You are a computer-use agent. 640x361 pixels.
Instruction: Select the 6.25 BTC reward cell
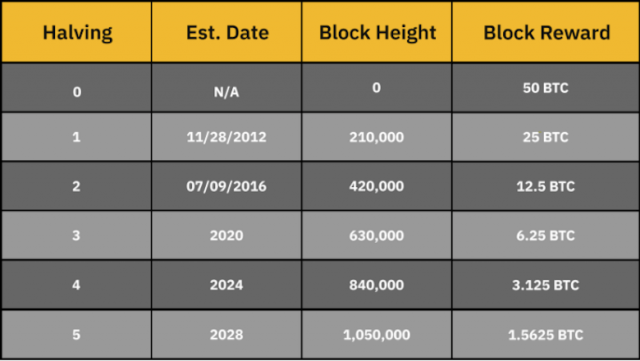546,235
